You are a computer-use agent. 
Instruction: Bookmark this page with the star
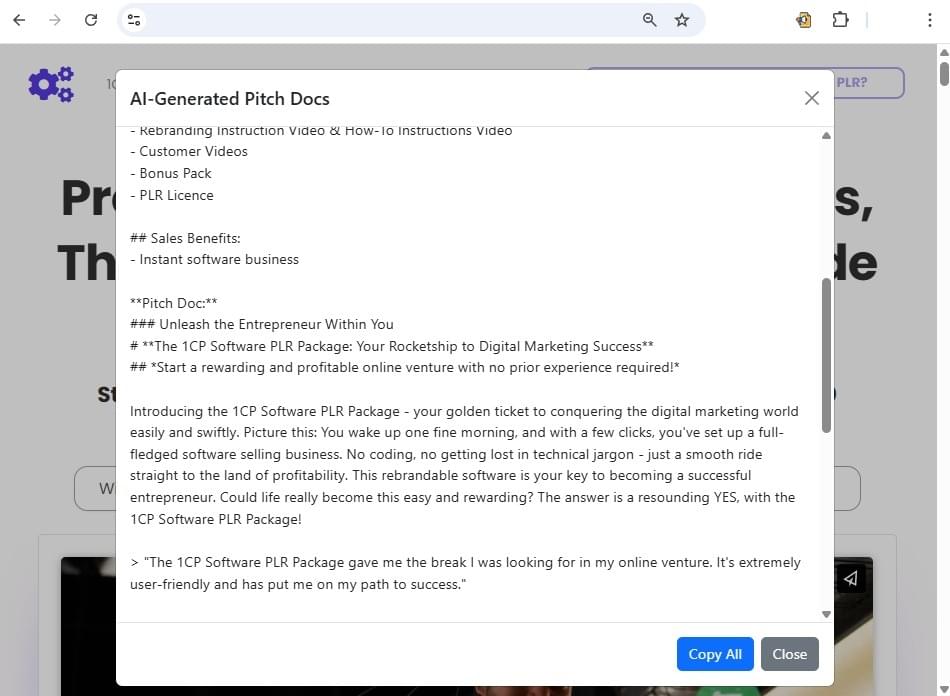(682, 20)
